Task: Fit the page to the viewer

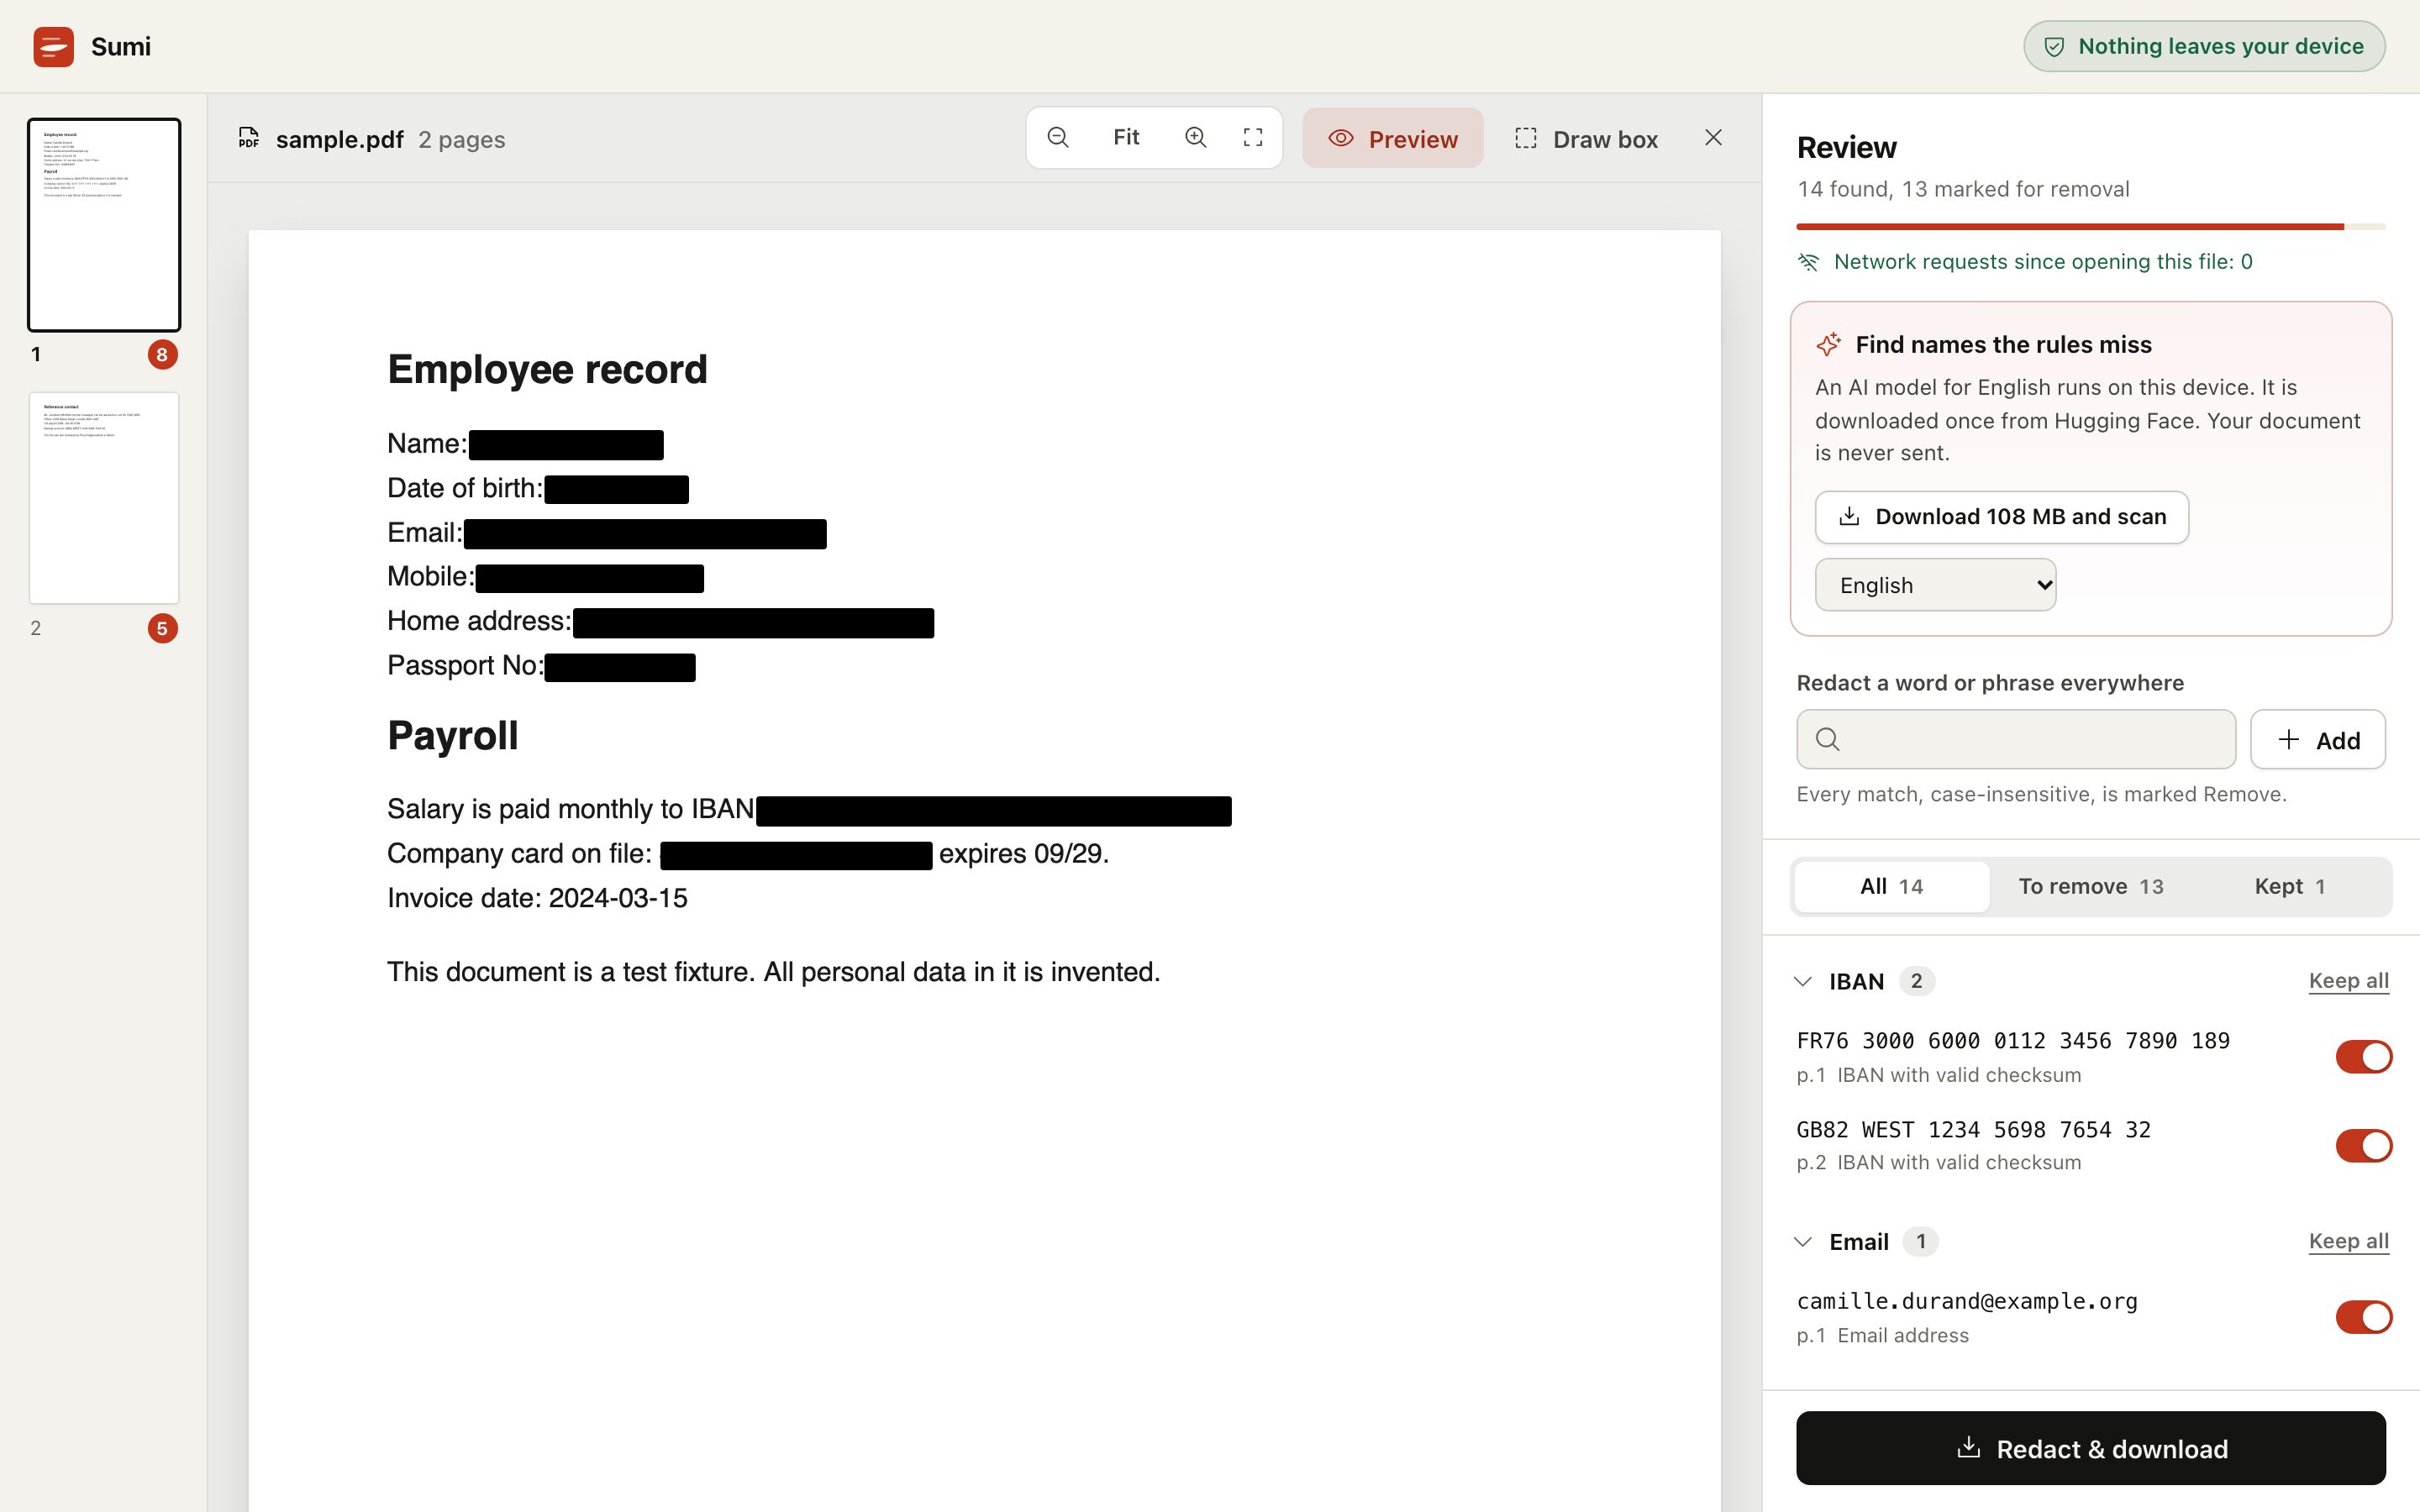Action: pos(1126,137)
